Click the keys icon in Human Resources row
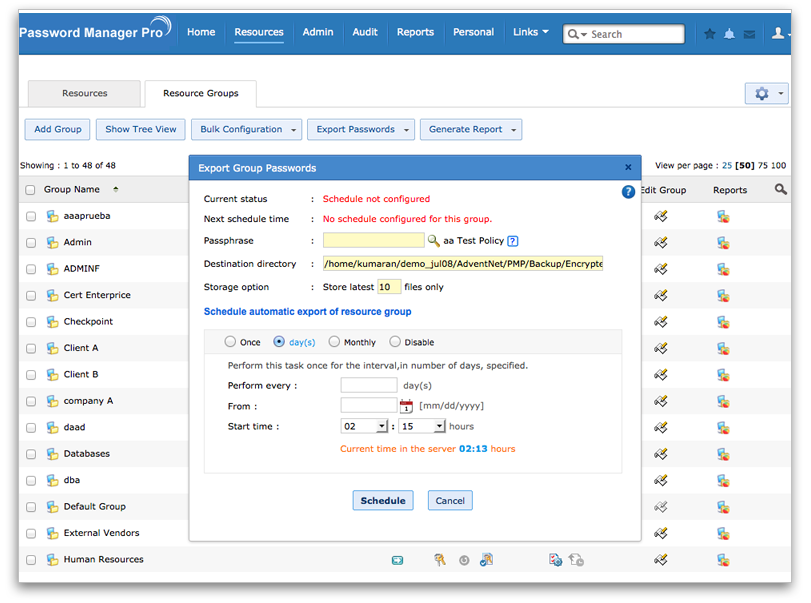This screenshot has height=603, width=811. [x=440, y=560]
